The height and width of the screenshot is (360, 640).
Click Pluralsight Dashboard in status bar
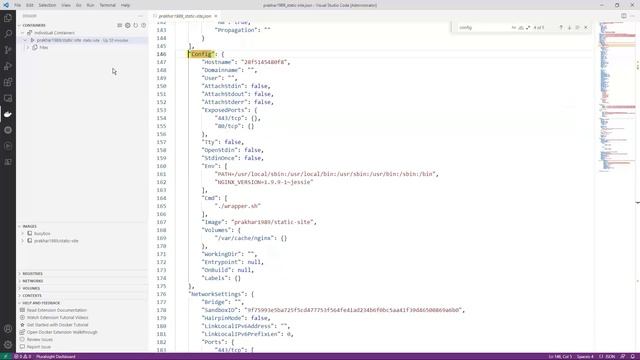coord(56,356)
